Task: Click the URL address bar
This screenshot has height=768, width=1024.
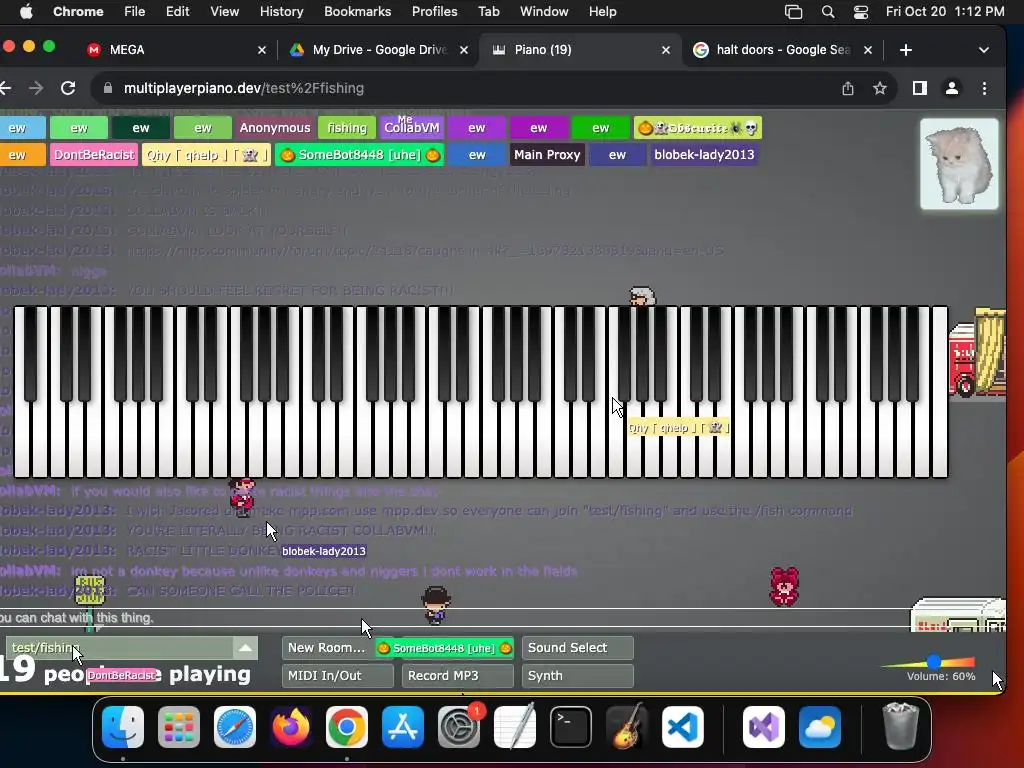Action: [x=465, y=88]
